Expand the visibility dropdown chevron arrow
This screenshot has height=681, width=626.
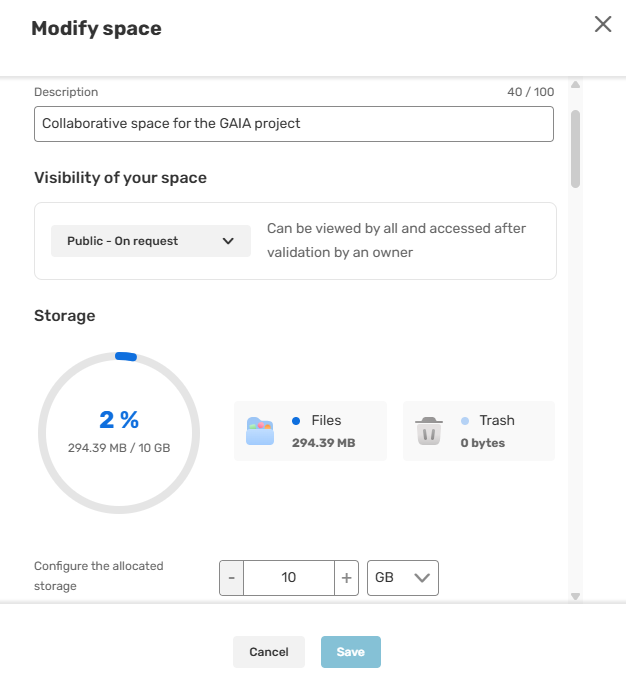228,241
